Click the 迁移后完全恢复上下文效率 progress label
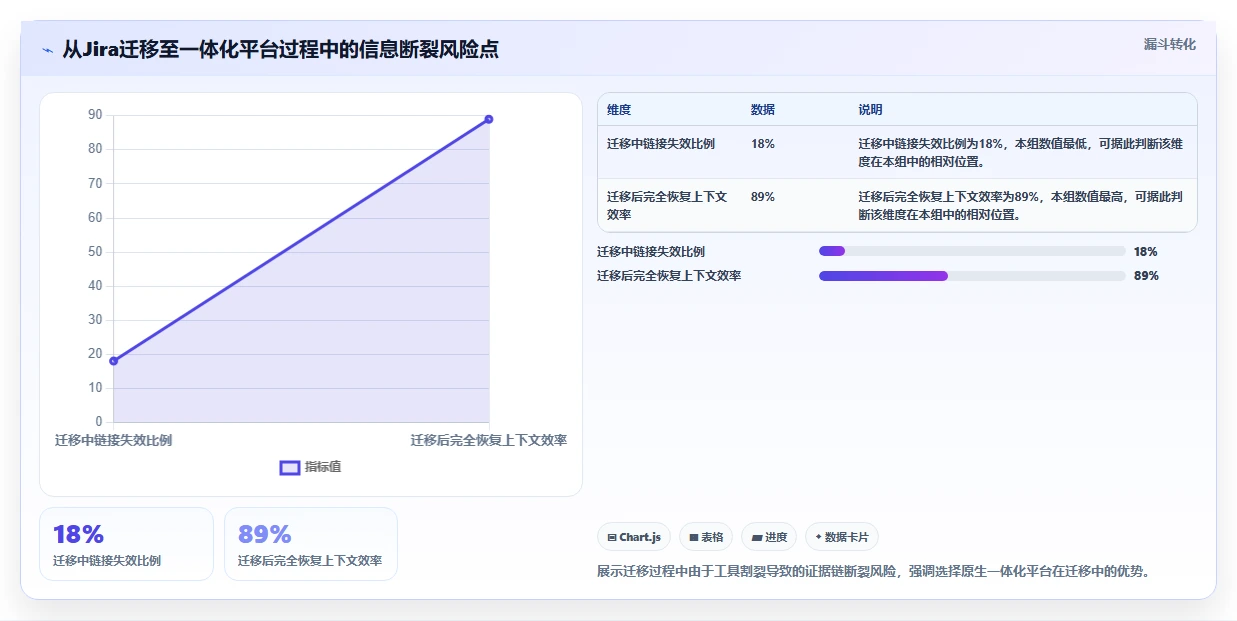 669,276
